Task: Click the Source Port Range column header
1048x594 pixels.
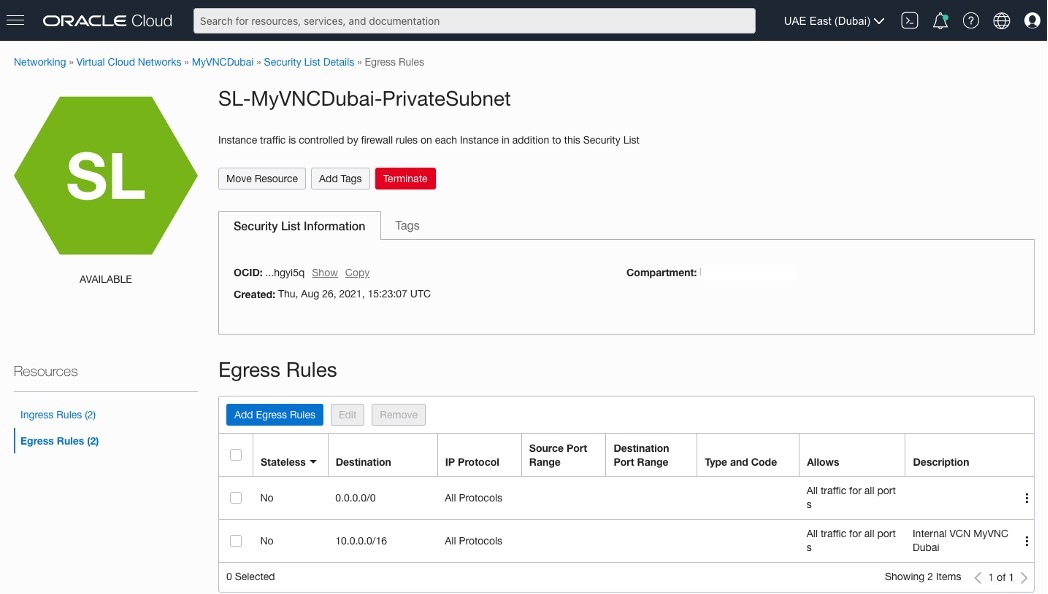Action: tap(557, 455)
